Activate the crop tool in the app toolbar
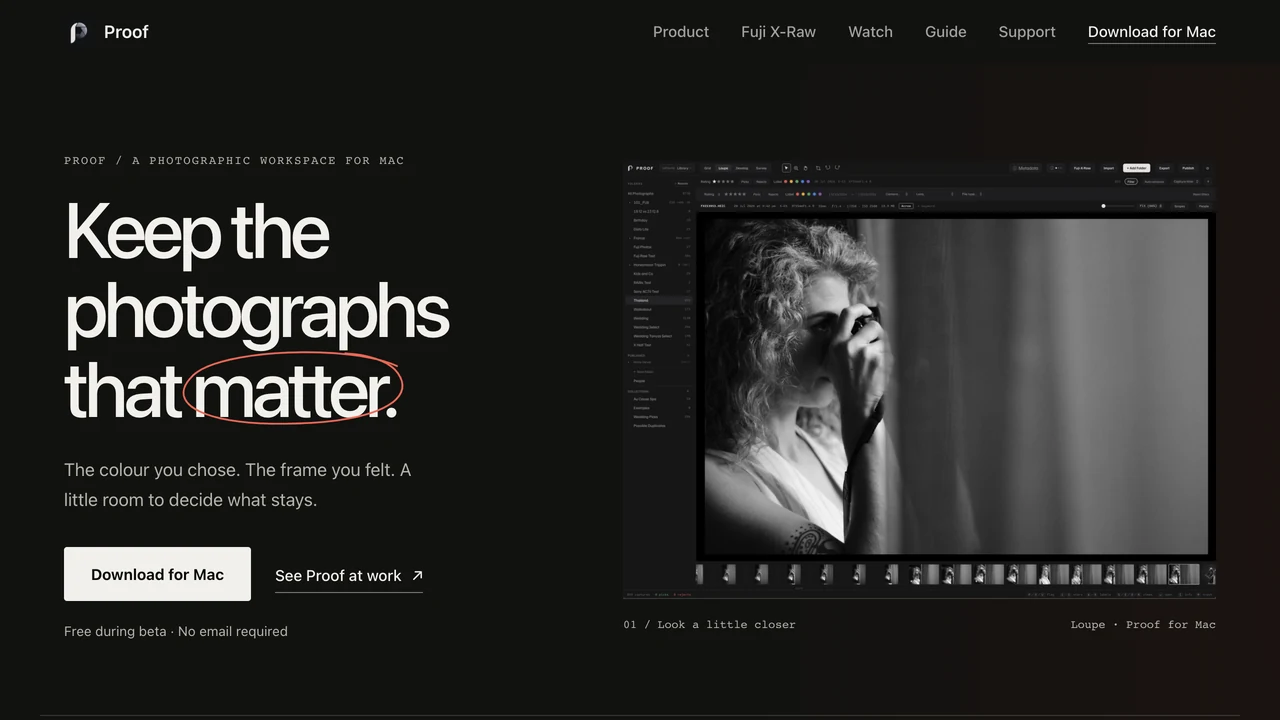Viewport: 1280px width, 720px height. (x=818, y=168)
